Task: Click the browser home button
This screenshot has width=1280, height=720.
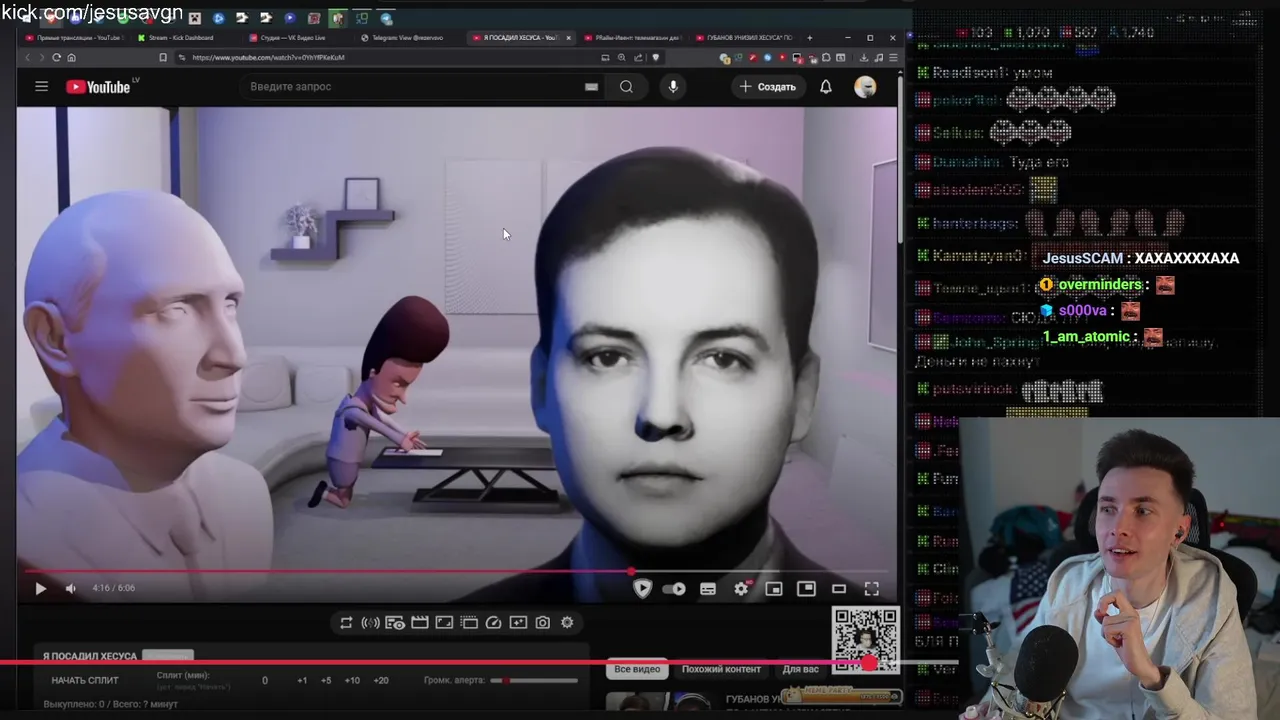Action: [x=71, y=58]
